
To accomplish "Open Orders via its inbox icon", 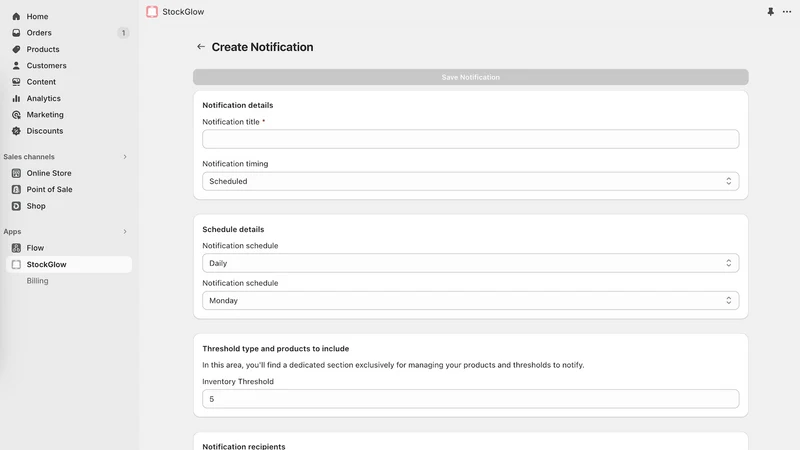I will [16, 33].
